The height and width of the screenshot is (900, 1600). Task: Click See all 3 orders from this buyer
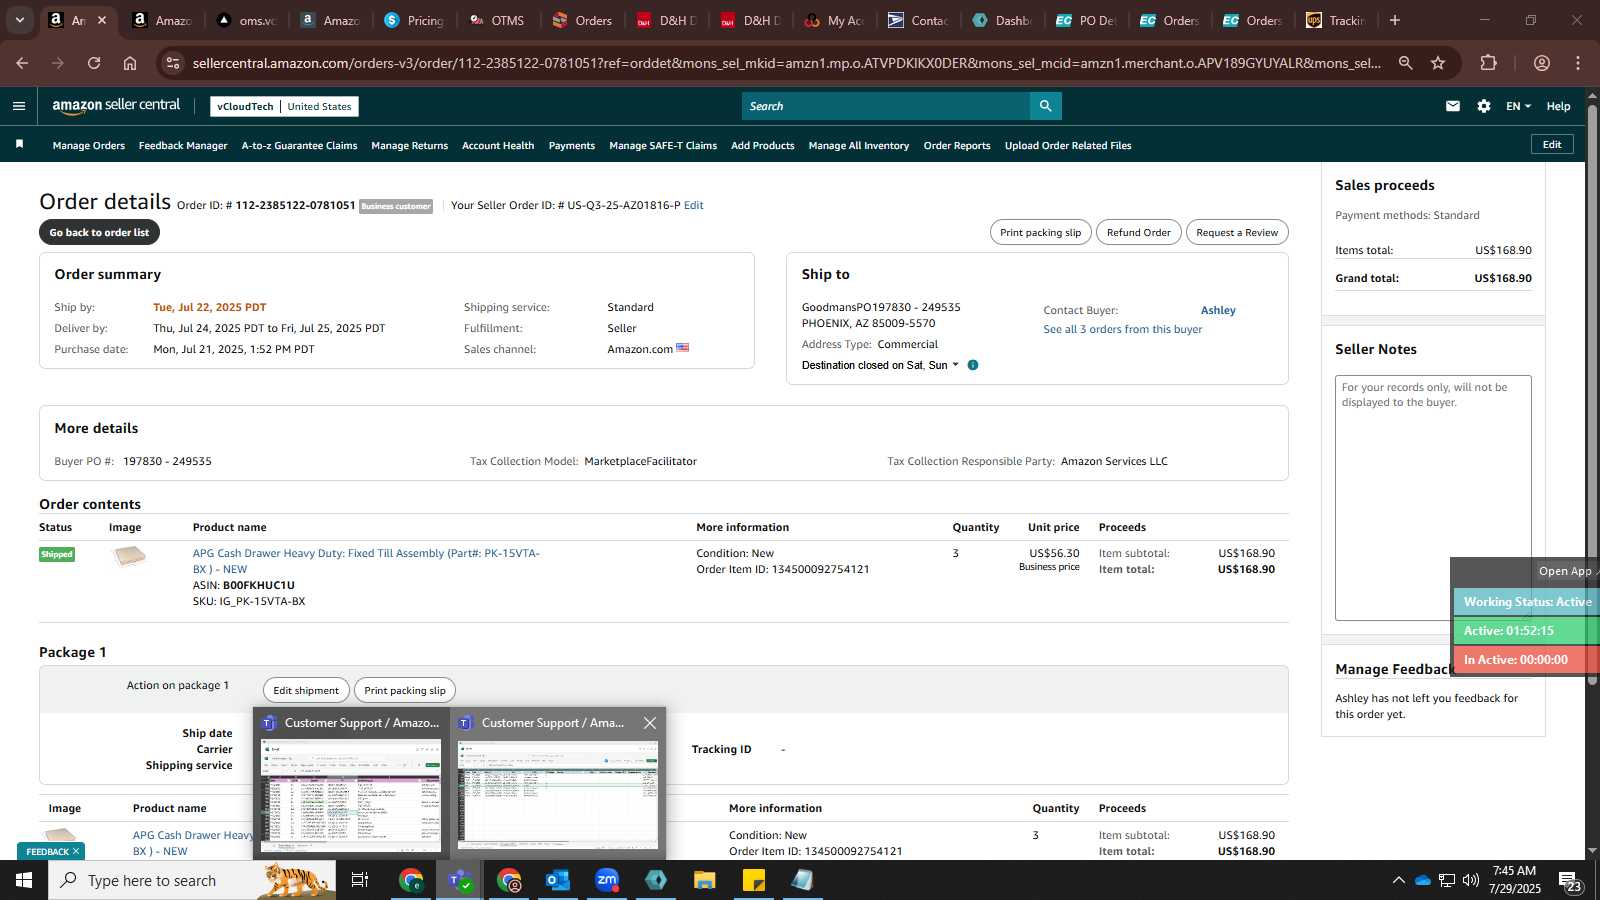coord(1123,329)
